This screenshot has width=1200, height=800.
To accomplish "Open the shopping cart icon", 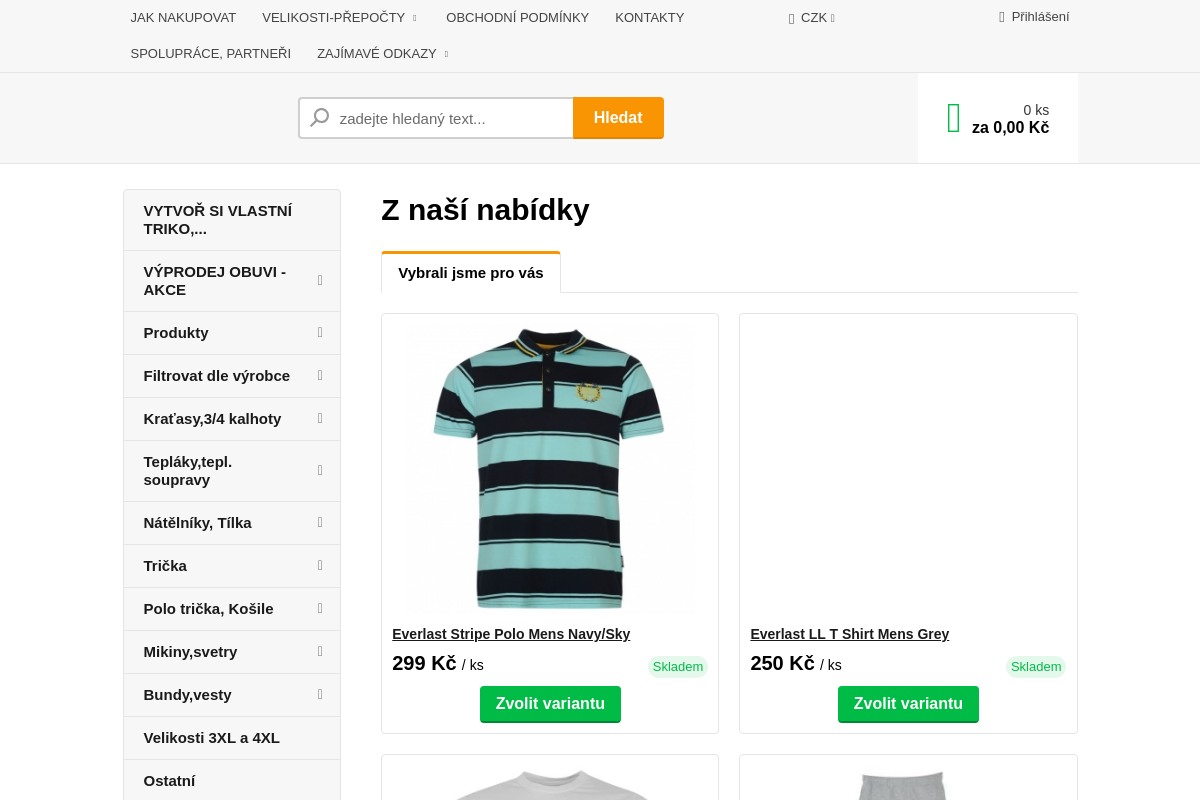I will click(x=953, y=117).
